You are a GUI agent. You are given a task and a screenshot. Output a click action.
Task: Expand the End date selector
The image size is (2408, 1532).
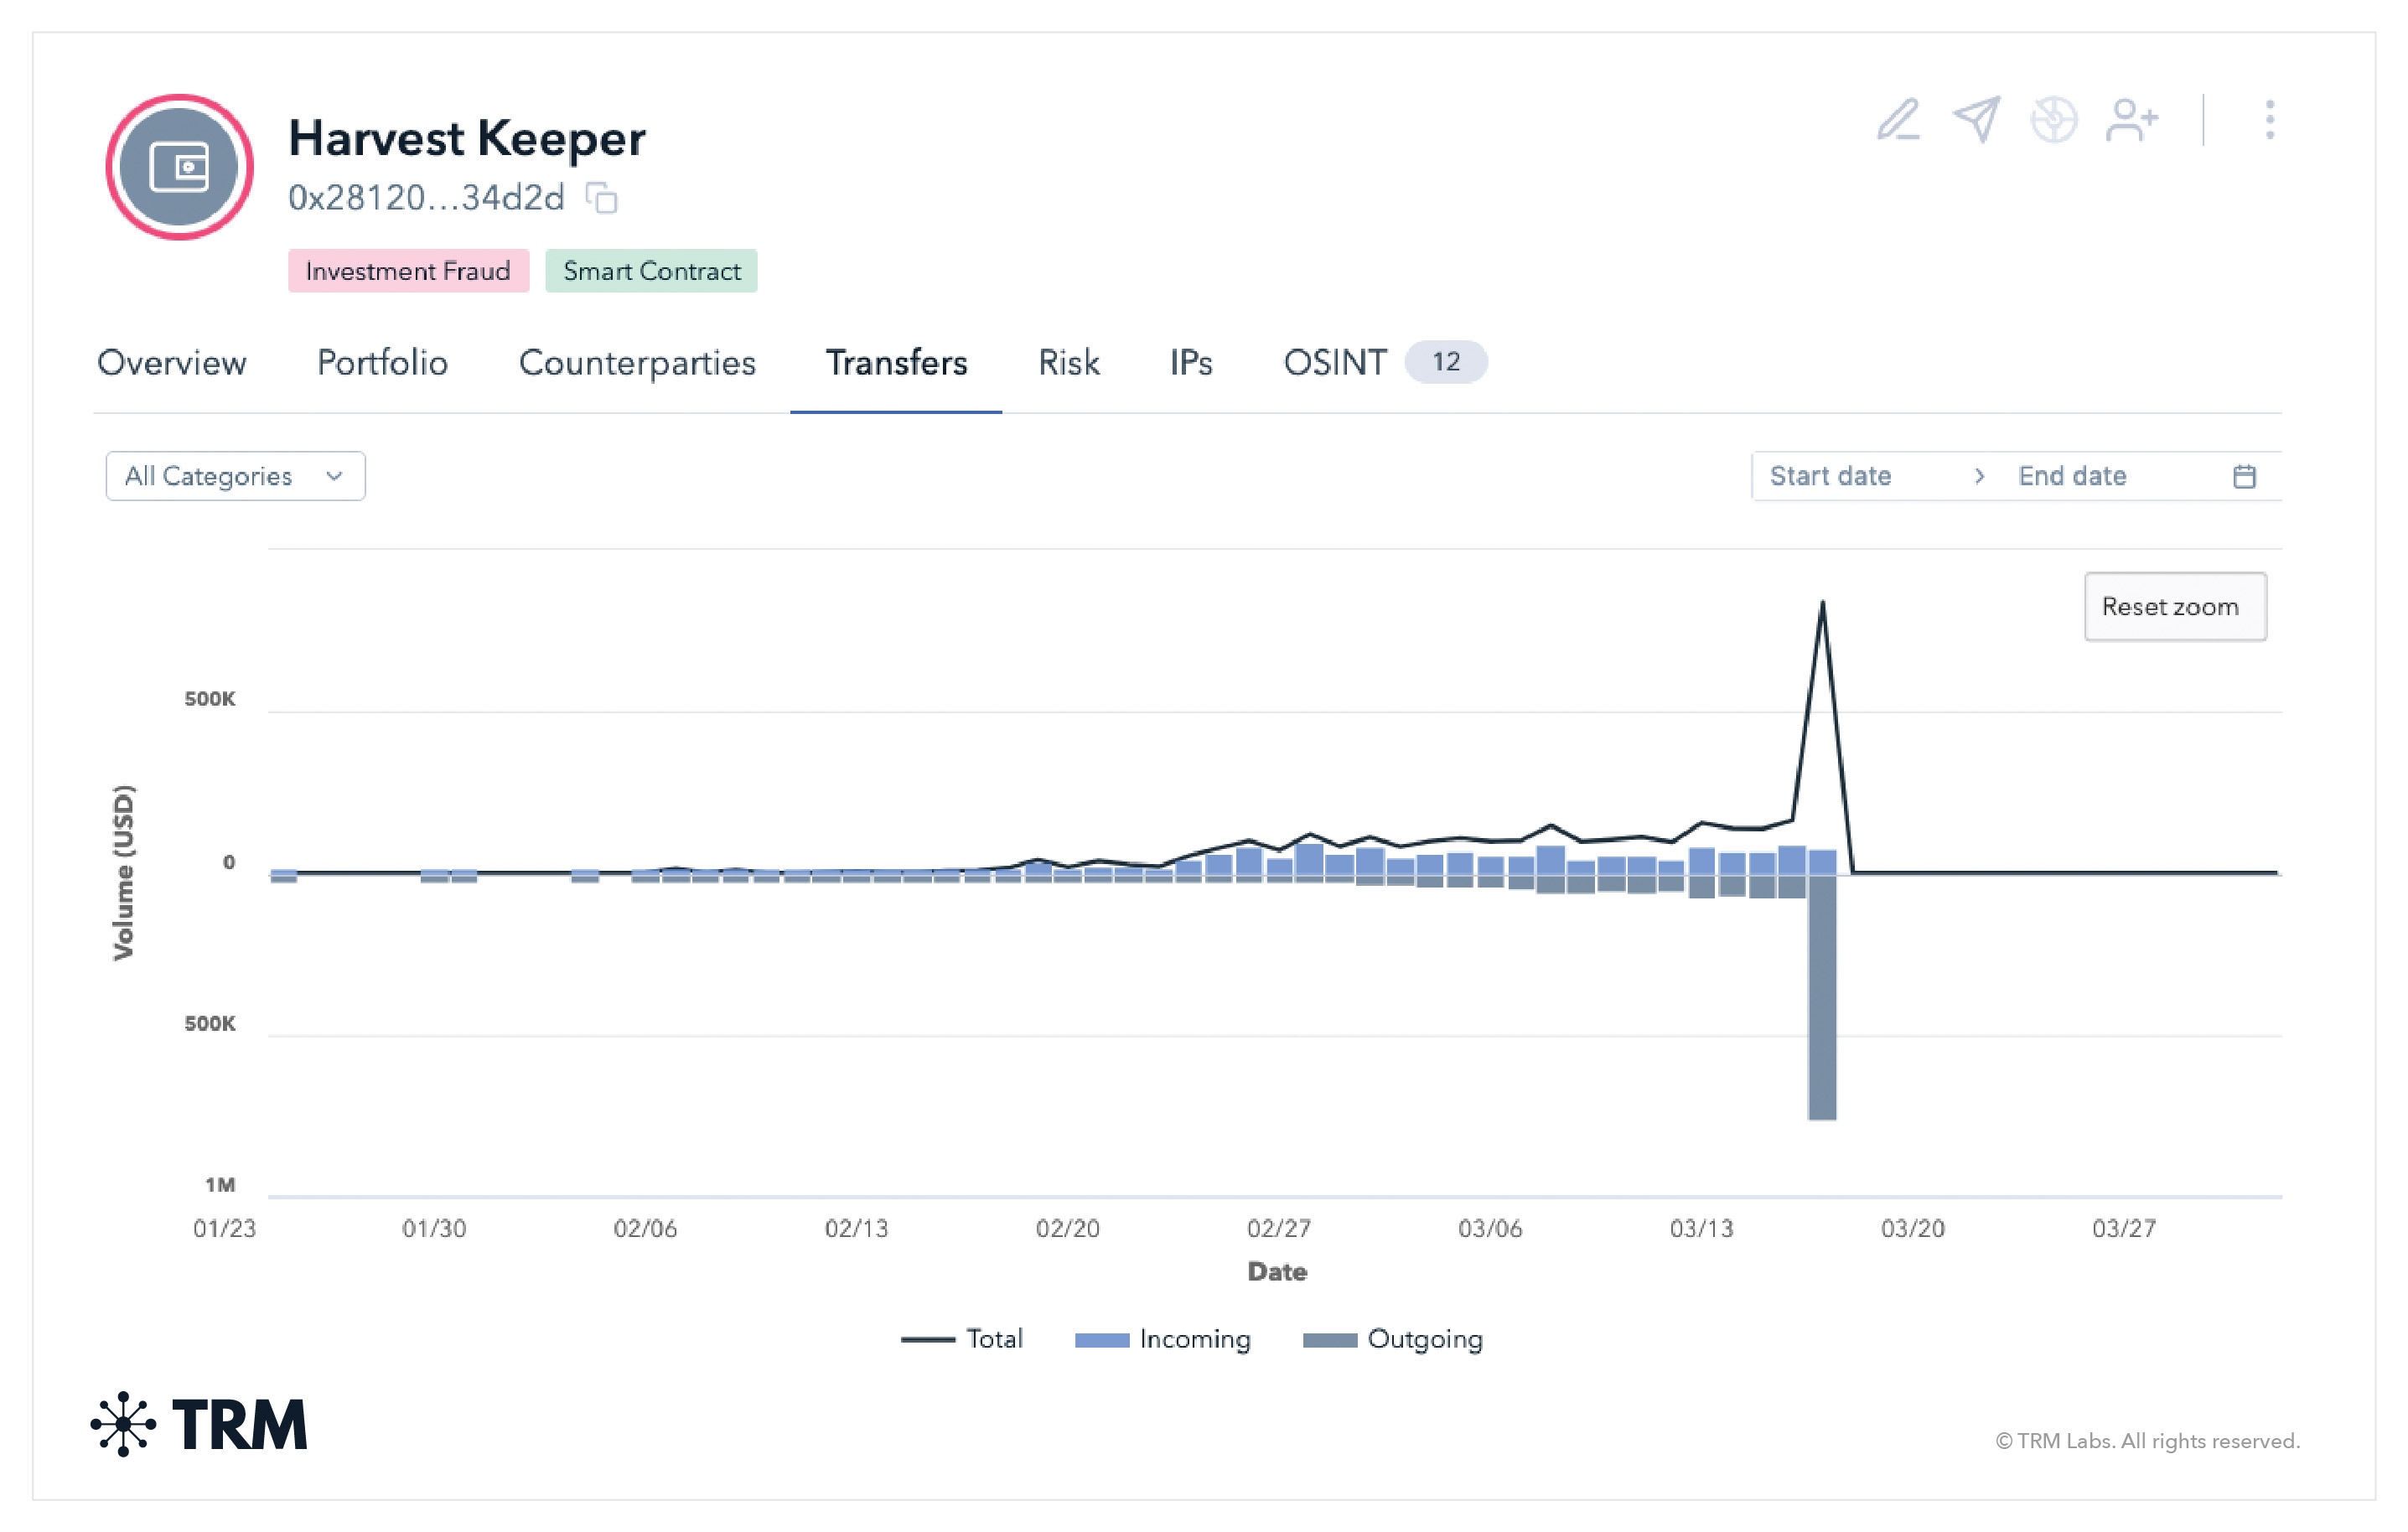(2073, 476)
